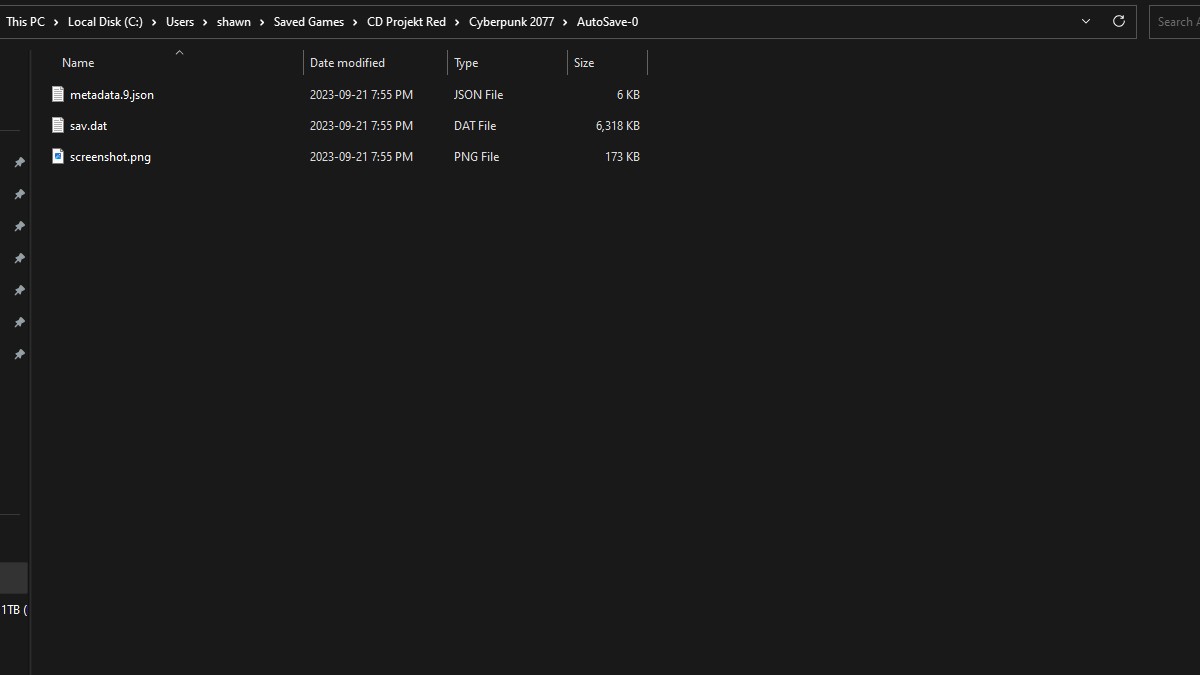
Task: Click the Search input field
Action: (x=1175, y=21)
